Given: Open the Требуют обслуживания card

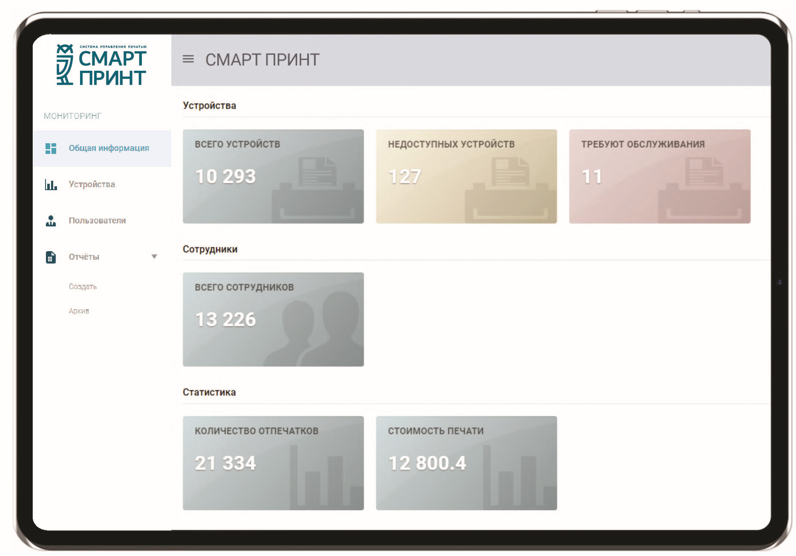Looking at the screenshot, I should coord(659,176).
